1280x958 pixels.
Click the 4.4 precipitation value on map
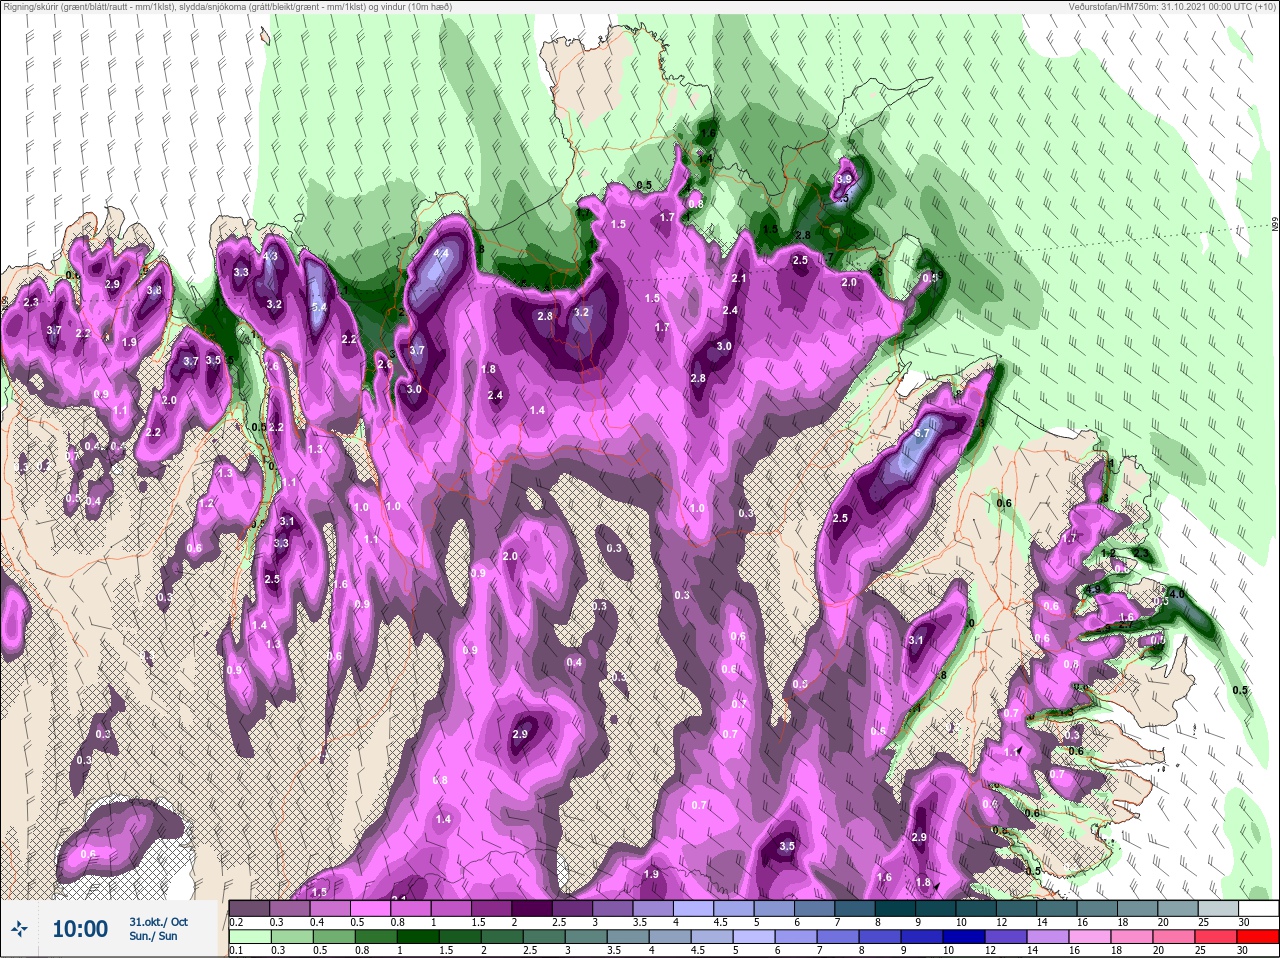(441, 254)
